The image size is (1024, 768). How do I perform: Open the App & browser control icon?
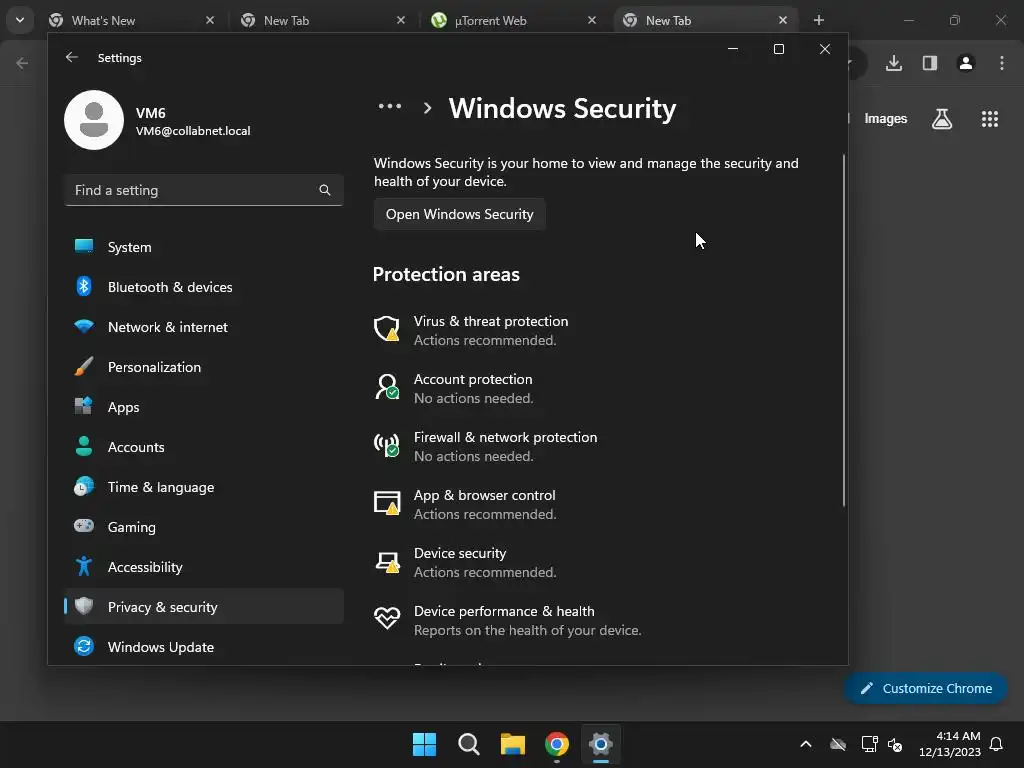(387, 504)
